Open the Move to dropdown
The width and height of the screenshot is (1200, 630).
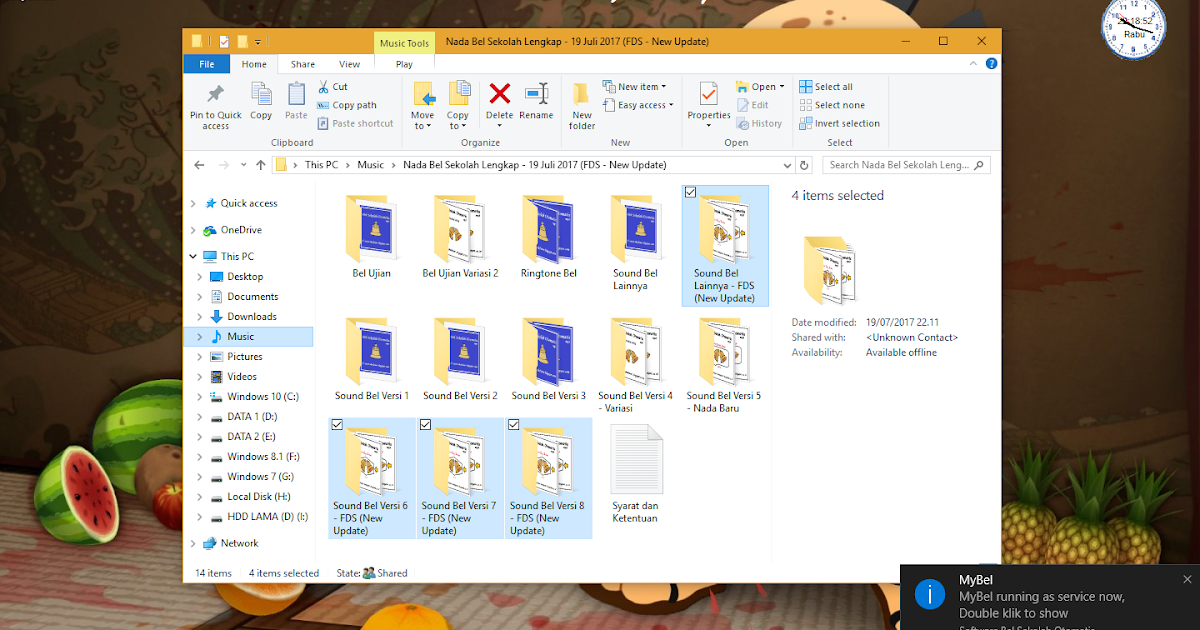(x=423, y=121)
